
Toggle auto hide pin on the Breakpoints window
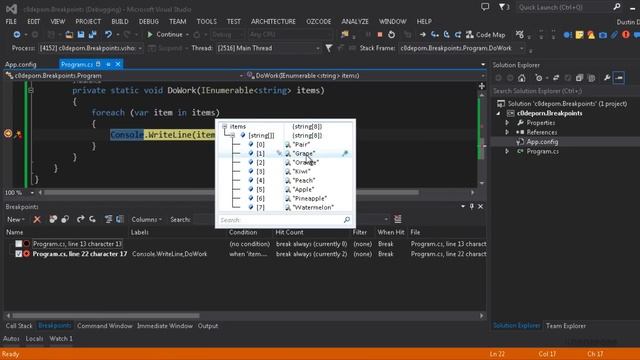(x=472, y=207)
